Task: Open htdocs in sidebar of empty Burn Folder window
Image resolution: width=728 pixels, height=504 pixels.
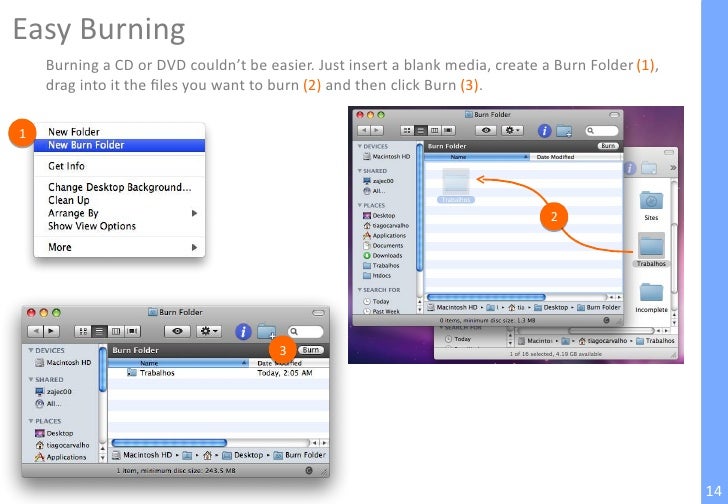Action: 377,276
